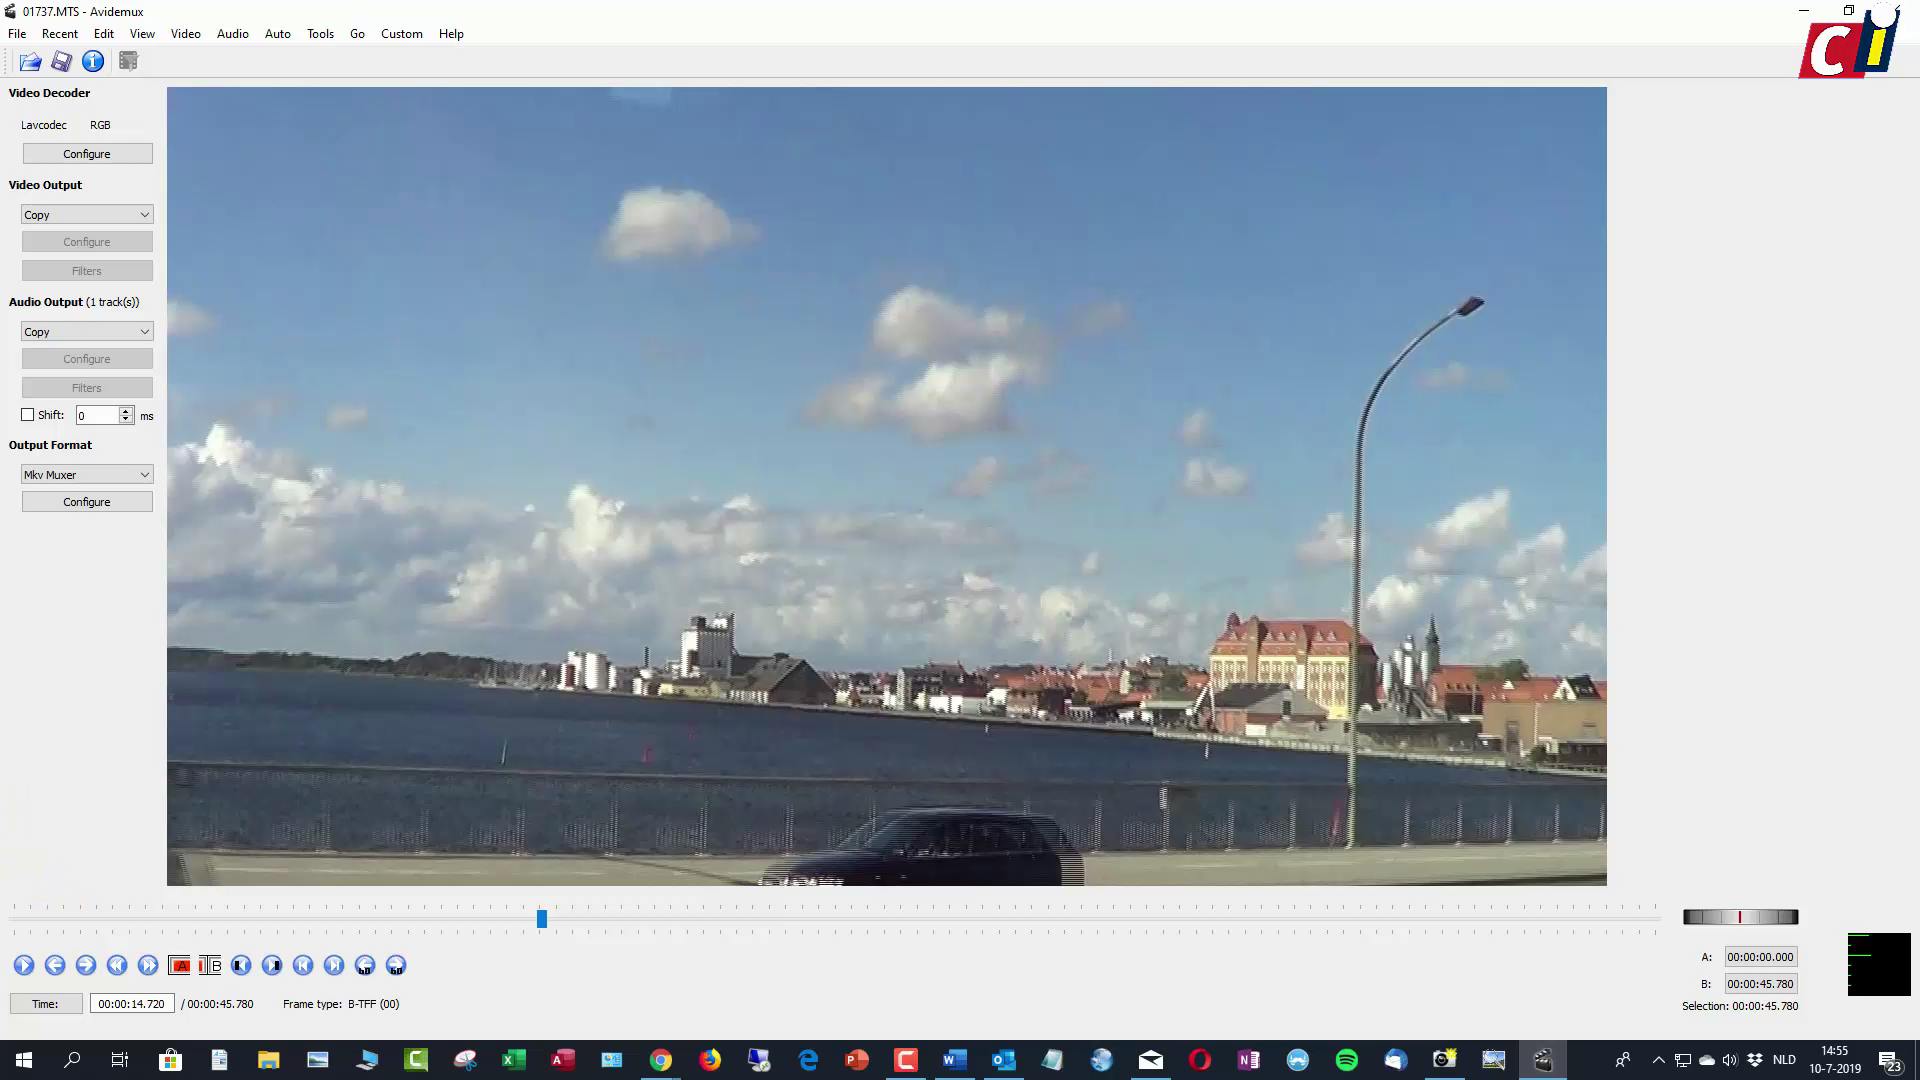Open video information with blue i icon
1920x1080 pixels.
(x=93, y=62)
